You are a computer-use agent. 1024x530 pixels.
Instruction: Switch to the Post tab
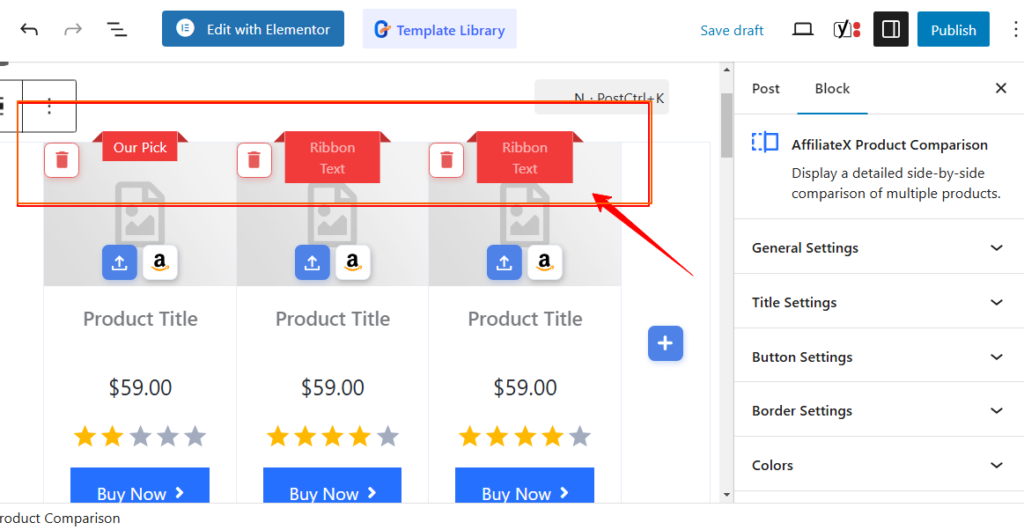tap(765, 89)
